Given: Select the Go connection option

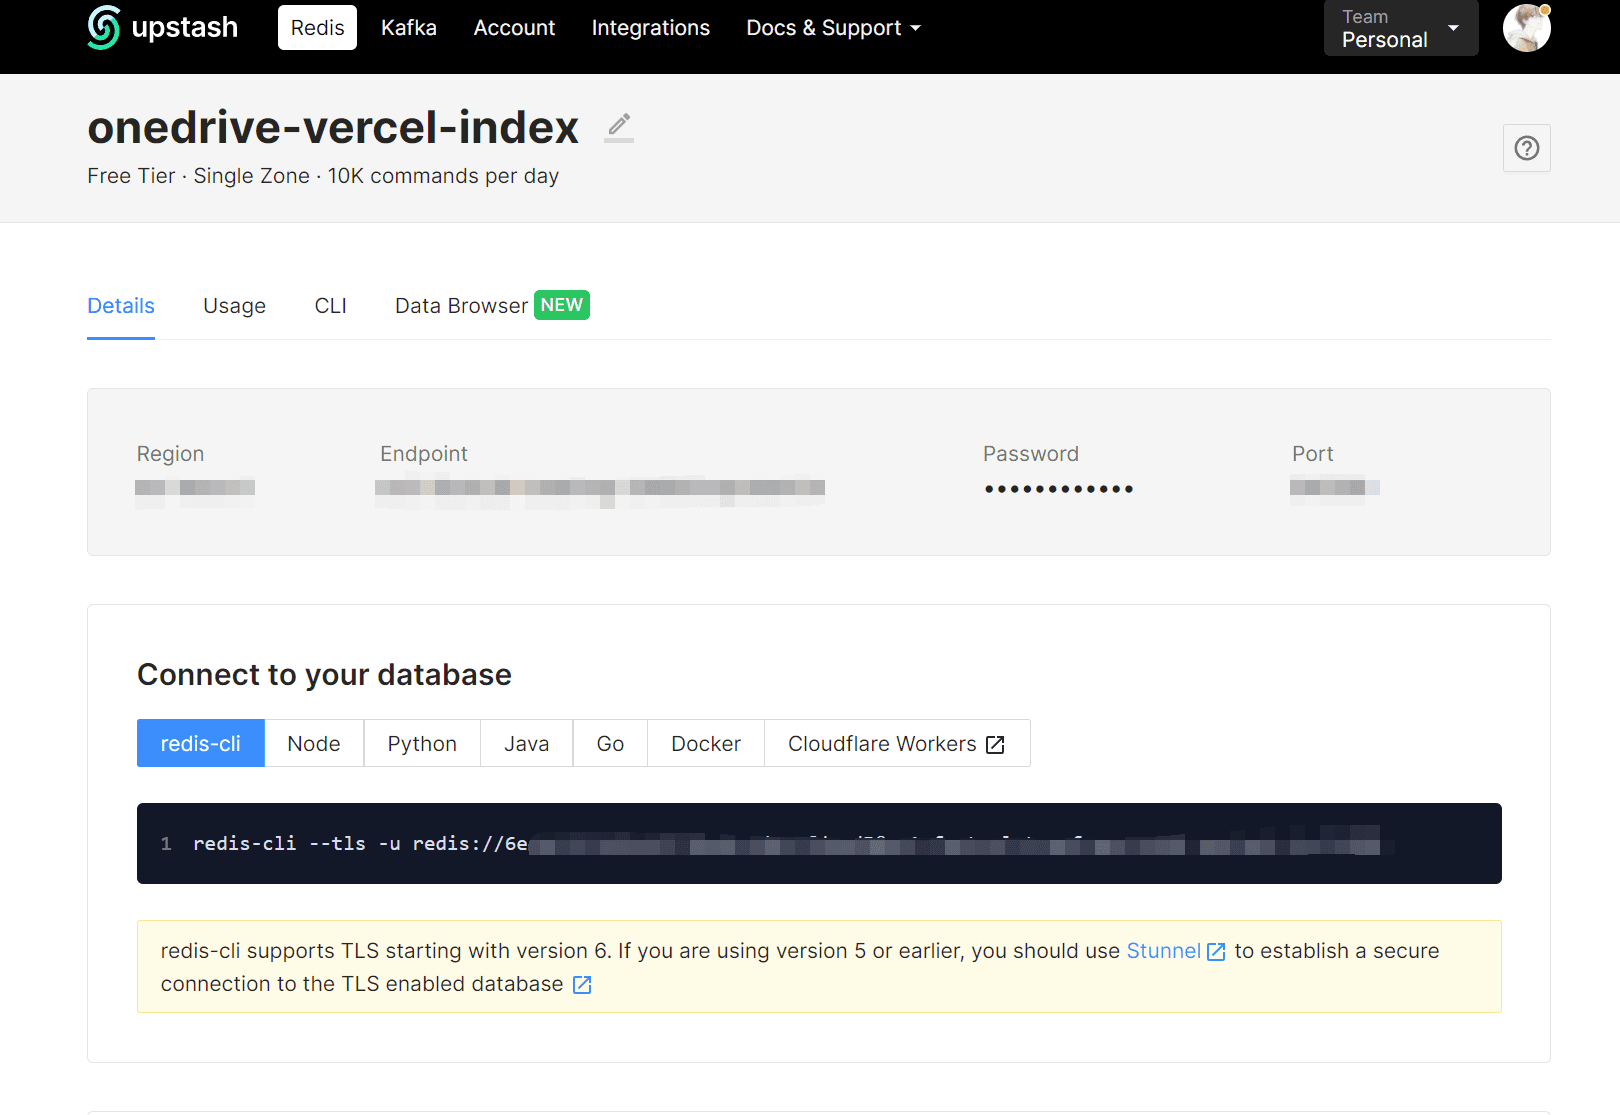Looking at the screenshot, I should click(610, 743).
